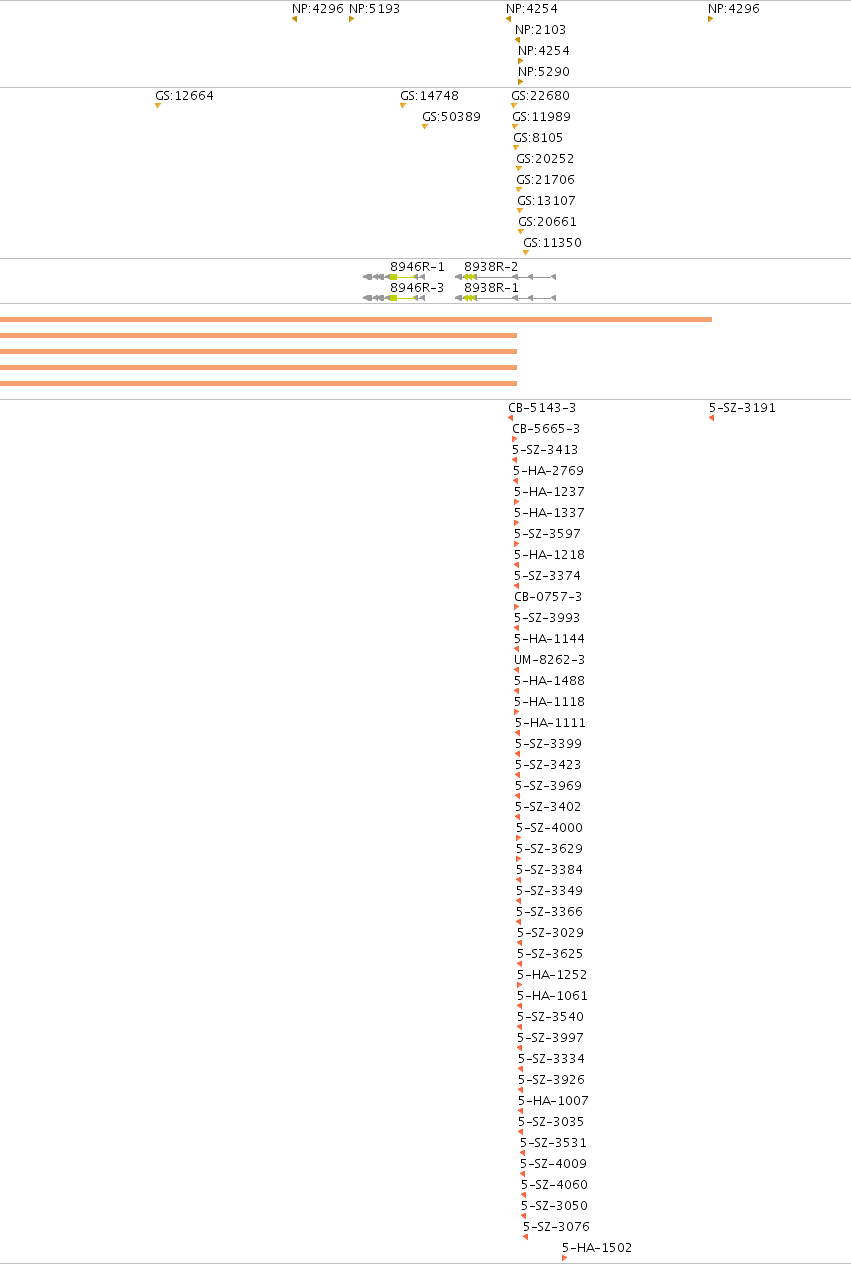Open the 5-HA-1218 feature
The width and height of the screenshot is (851, 1264).
coord(549,556)
